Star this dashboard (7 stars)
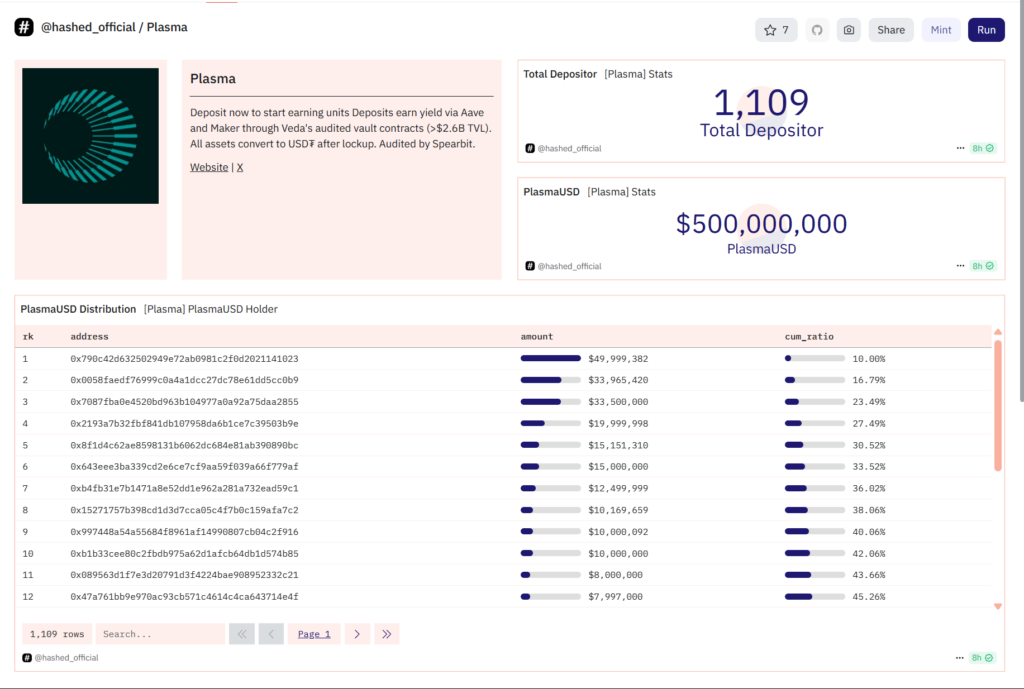 pyautogui.click(x=776, y=30)
